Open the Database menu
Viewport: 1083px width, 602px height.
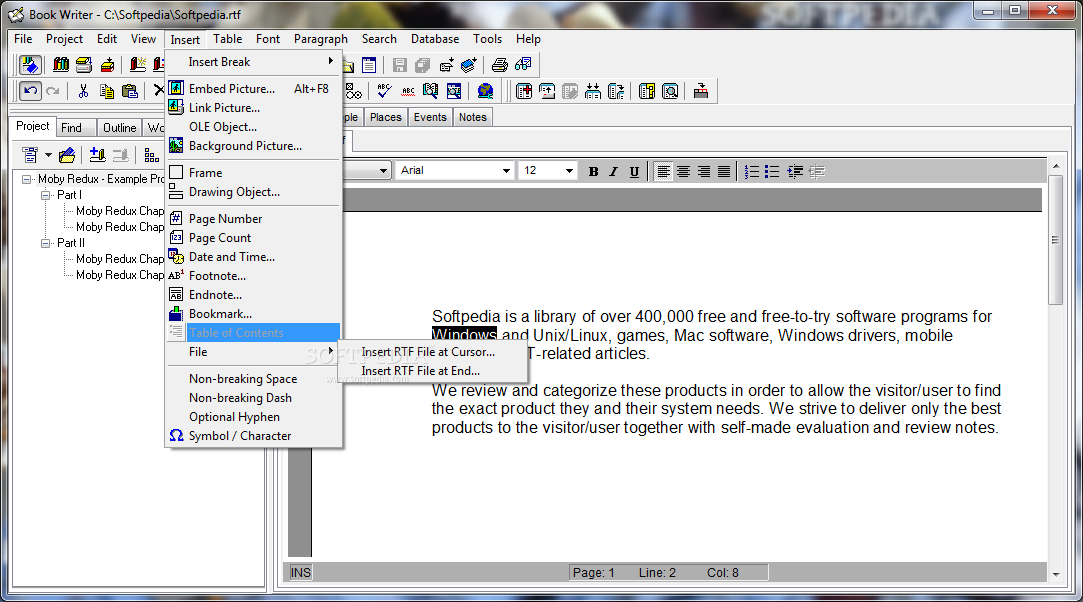click(434, 39)
